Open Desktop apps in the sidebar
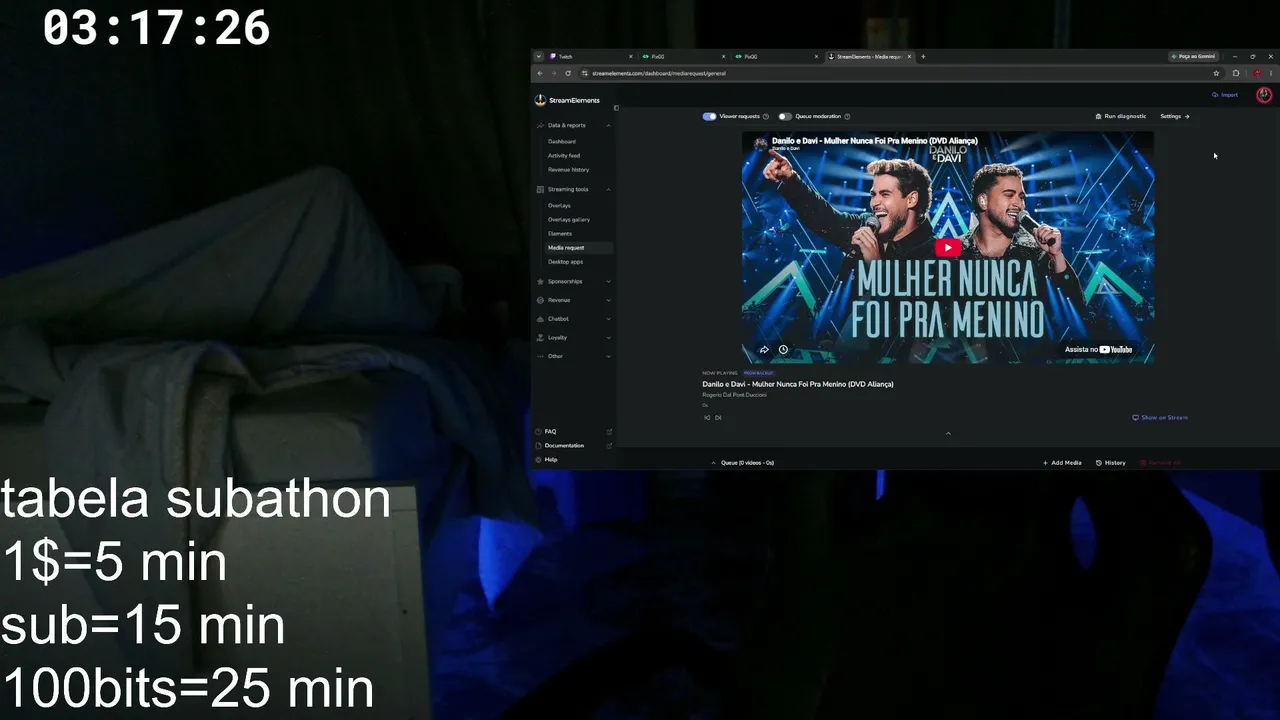This screenshot has height=720, width=1280. point(565,262)
